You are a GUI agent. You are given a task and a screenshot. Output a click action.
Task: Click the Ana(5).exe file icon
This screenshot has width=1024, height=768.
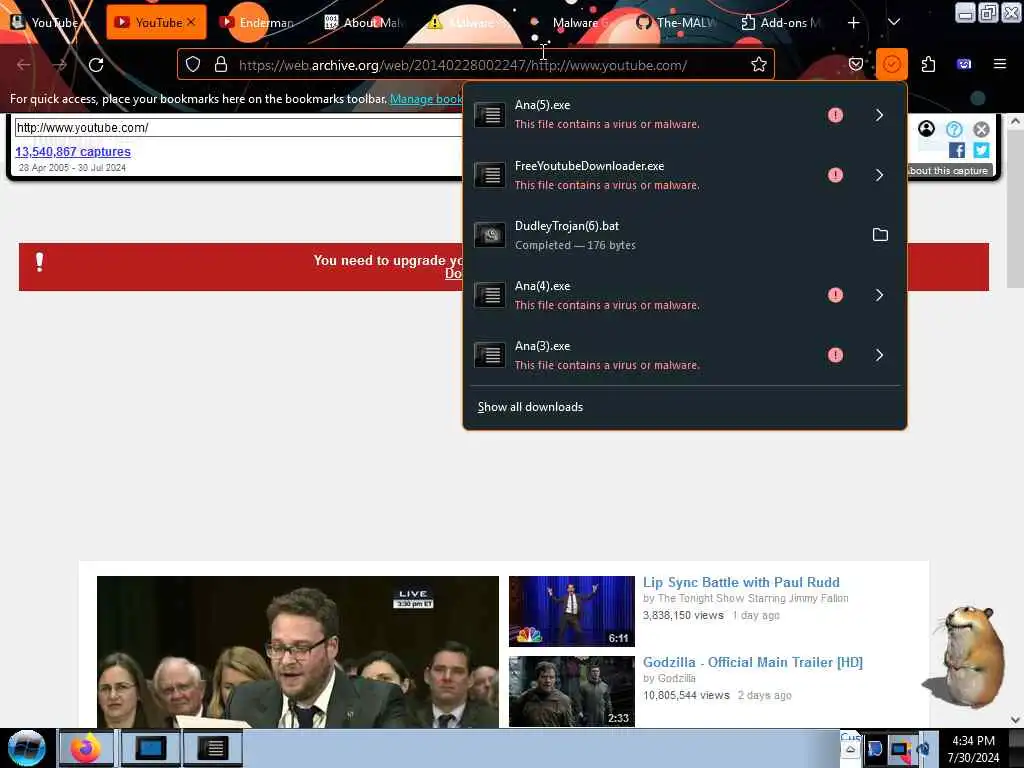[489, 115]
